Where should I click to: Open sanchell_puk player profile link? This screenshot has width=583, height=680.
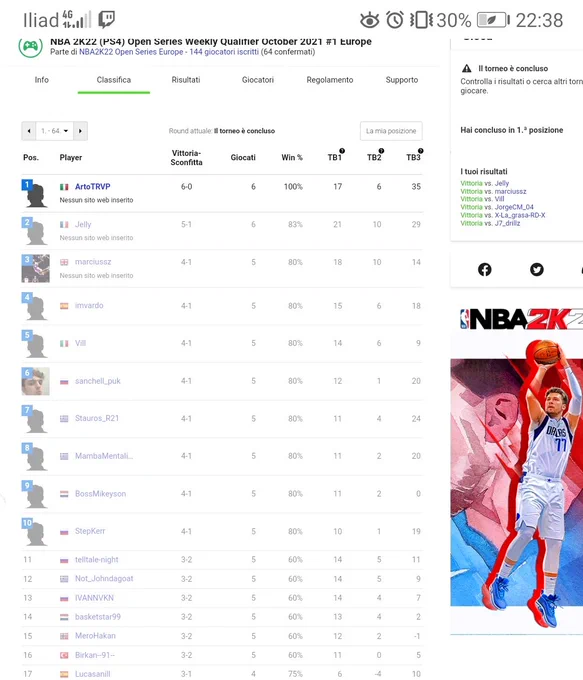click(x=98, y=381)
